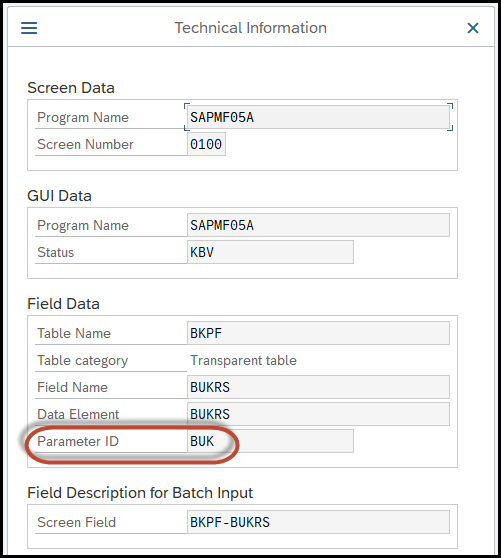Image resolution: width=501 pixels, height=558 pixels.
Task: Click the Table Name field BKPF
Action: [x=318, y=333]
